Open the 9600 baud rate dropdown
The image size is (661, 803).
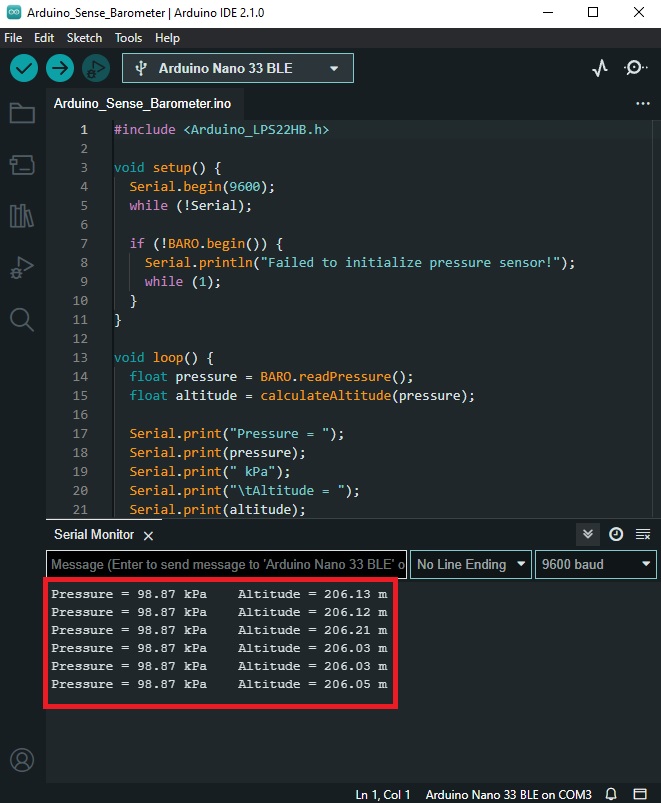coord(595,564)
